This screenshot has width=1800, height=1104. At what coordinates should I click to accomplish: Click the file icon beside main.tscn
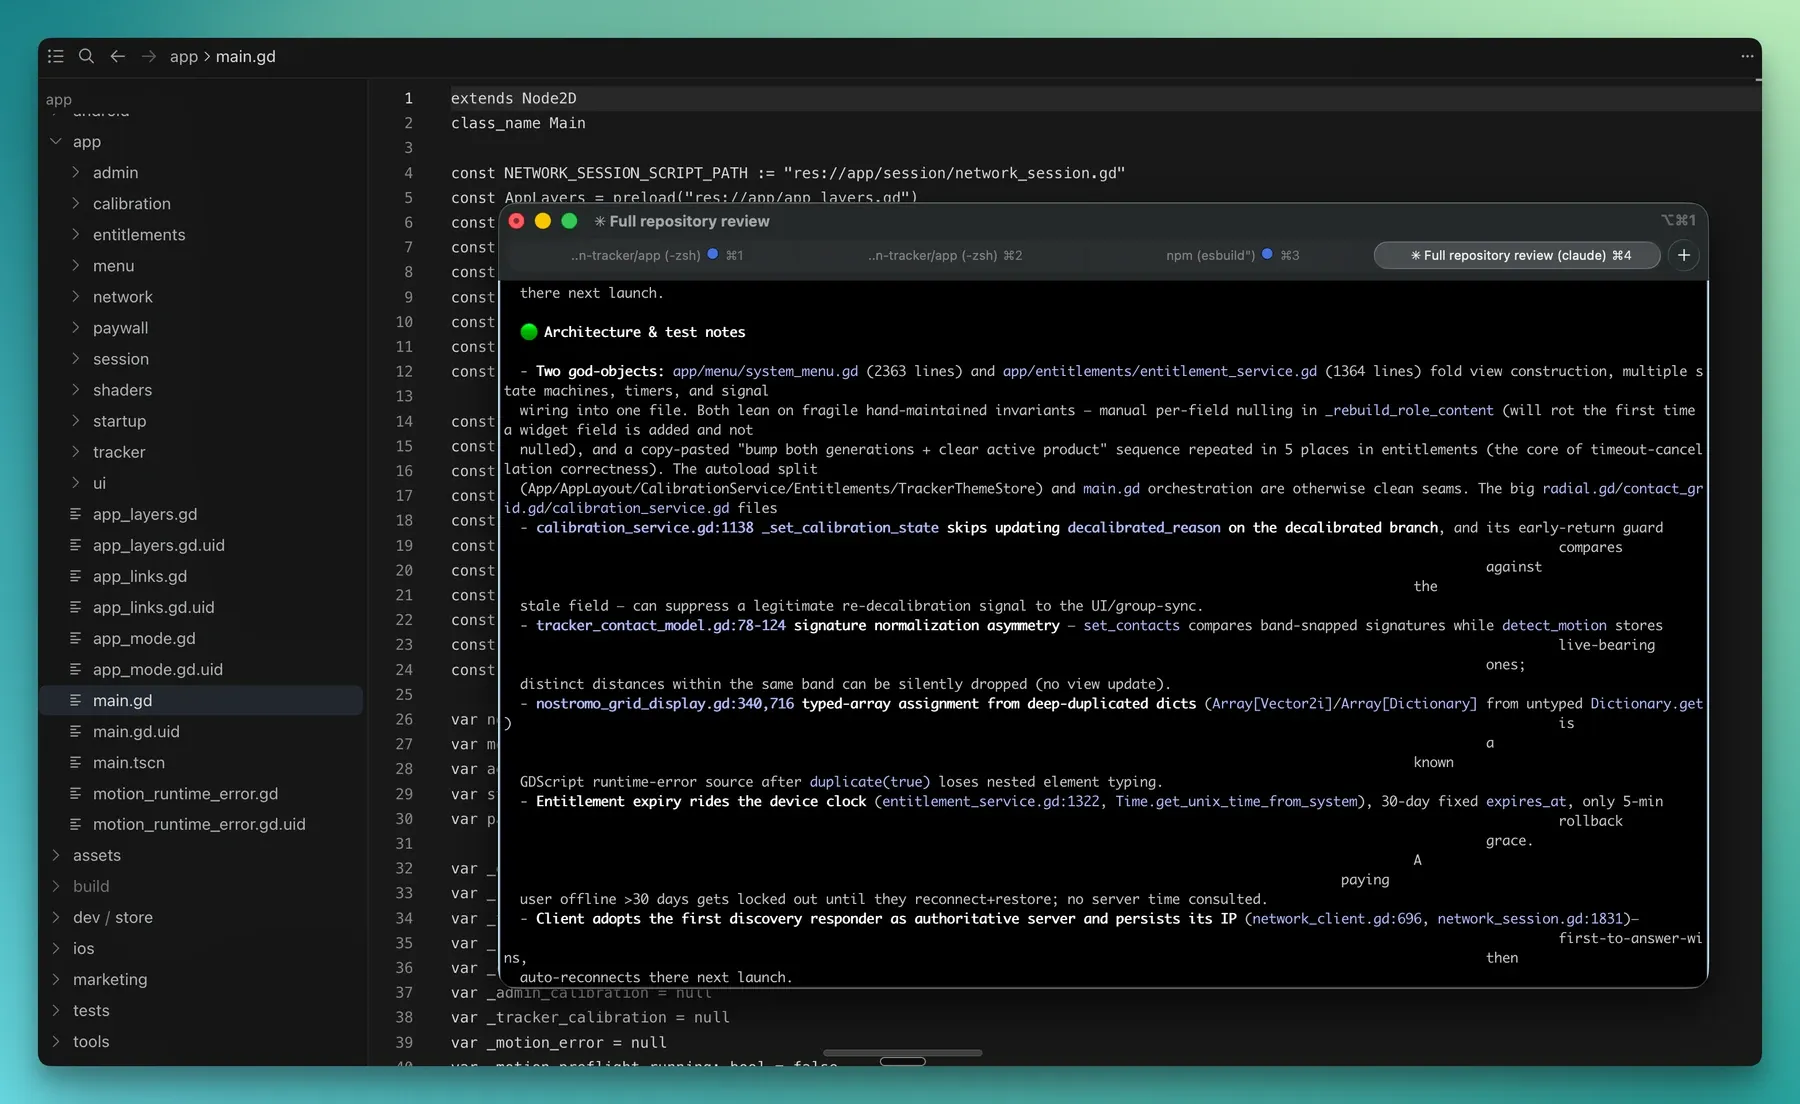pyautogui.click(x=76, y=762)
